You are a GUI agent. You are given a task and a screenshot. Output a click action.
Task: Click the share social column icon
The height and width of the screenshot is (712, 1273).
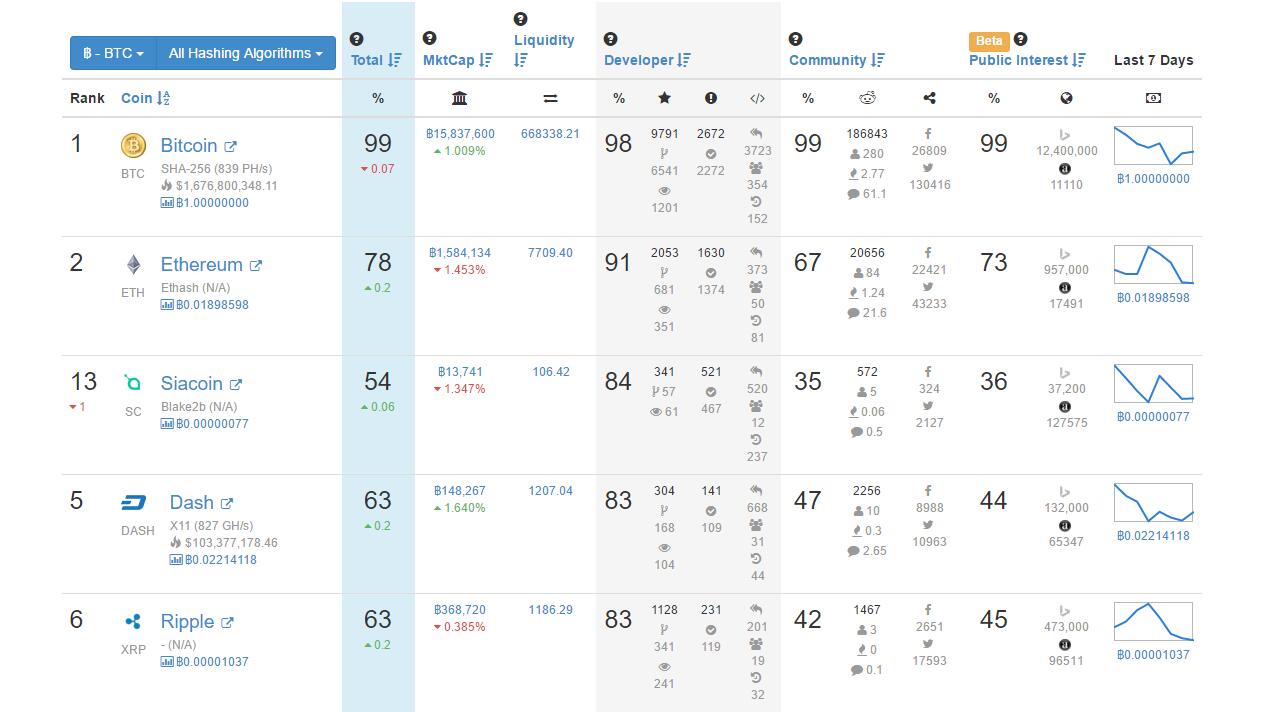pos(929,98)
